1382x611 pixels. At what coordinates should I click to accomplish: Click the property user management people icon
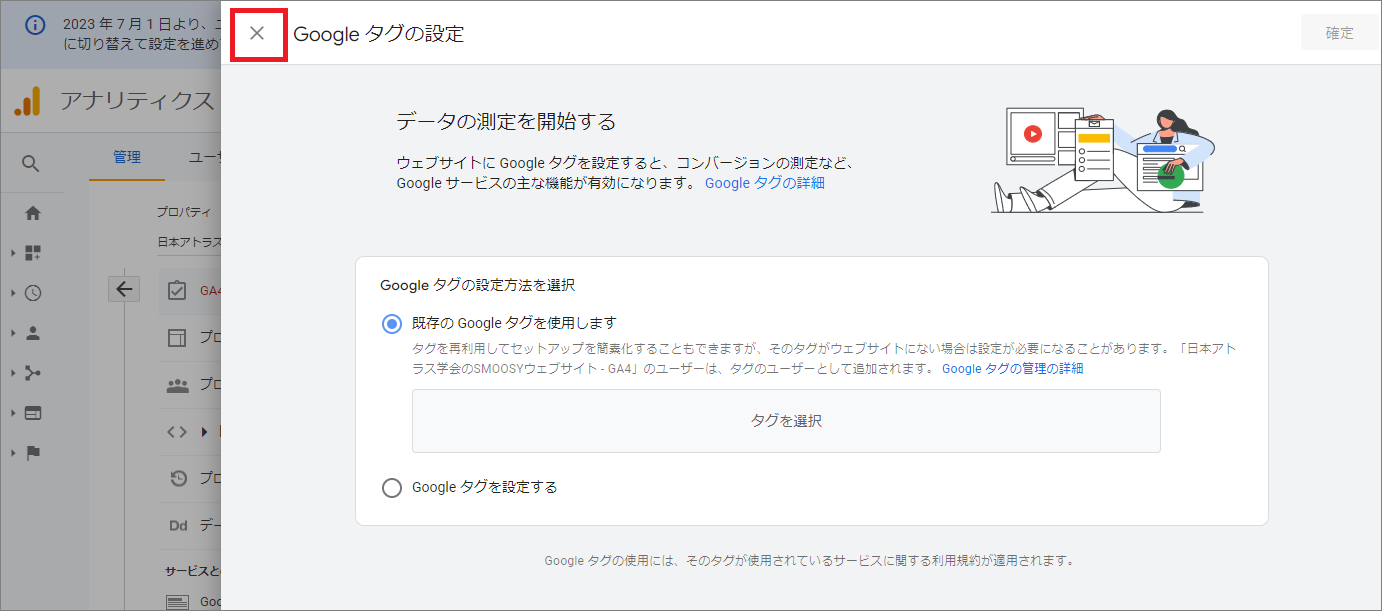pos(177,385)
